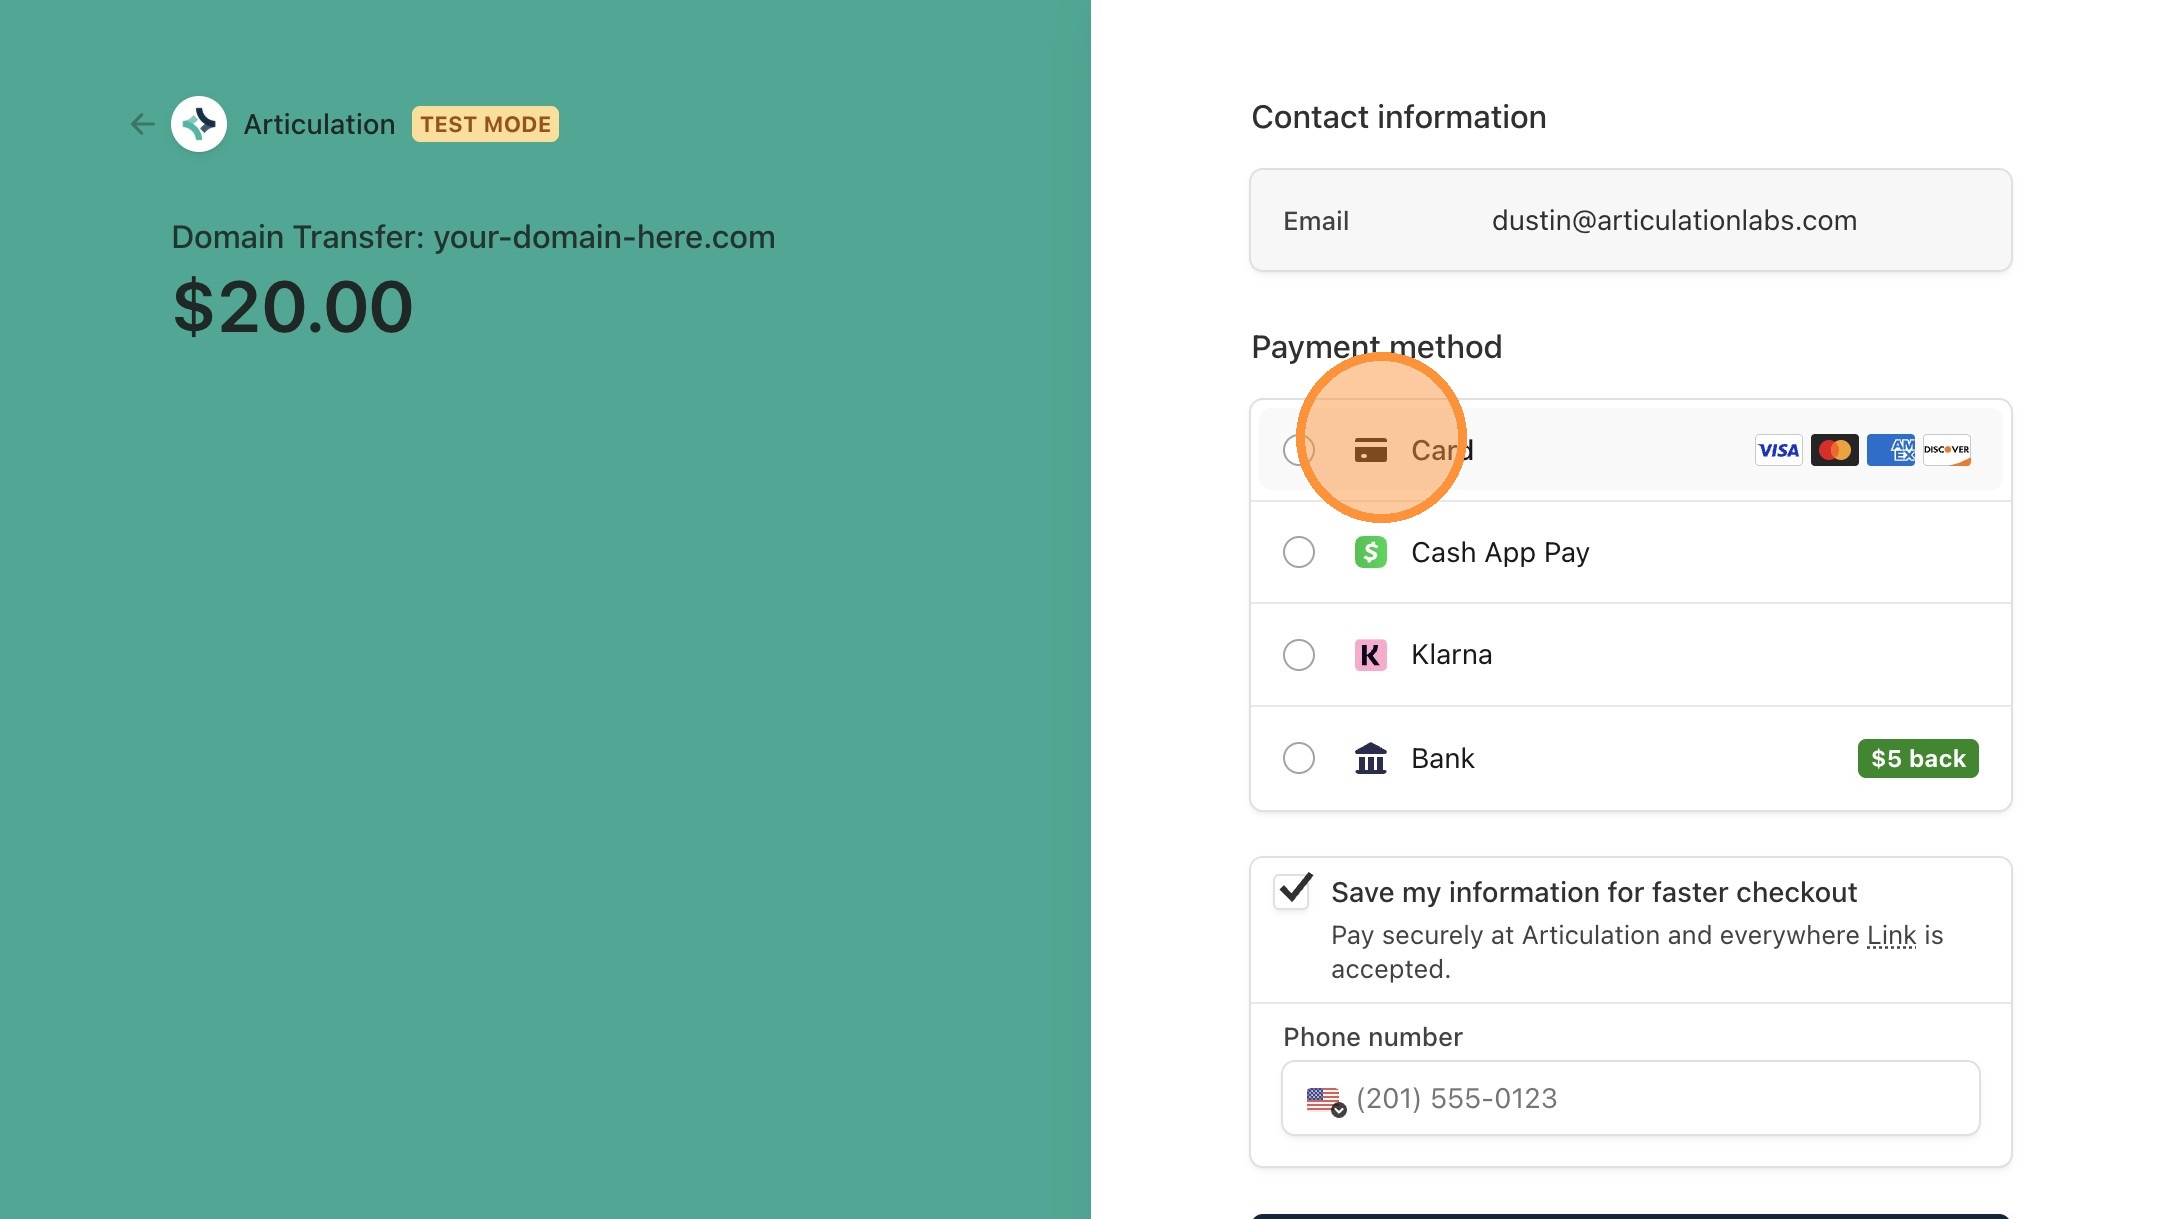
Task: Uncheck Save my information for faster checkout
Action: tap(1292, 890)
